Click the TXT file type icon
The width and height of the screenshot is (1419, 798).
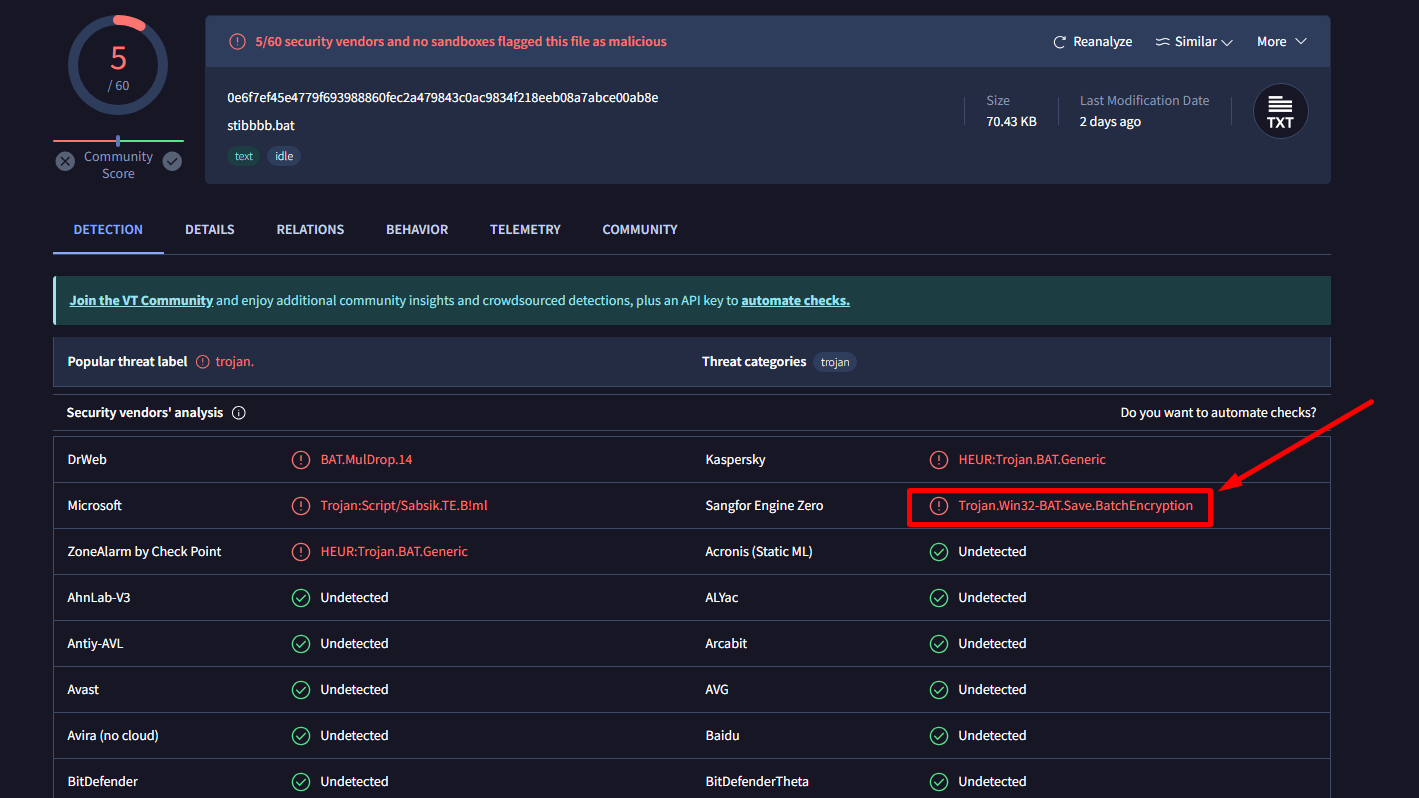(1281, 111)
